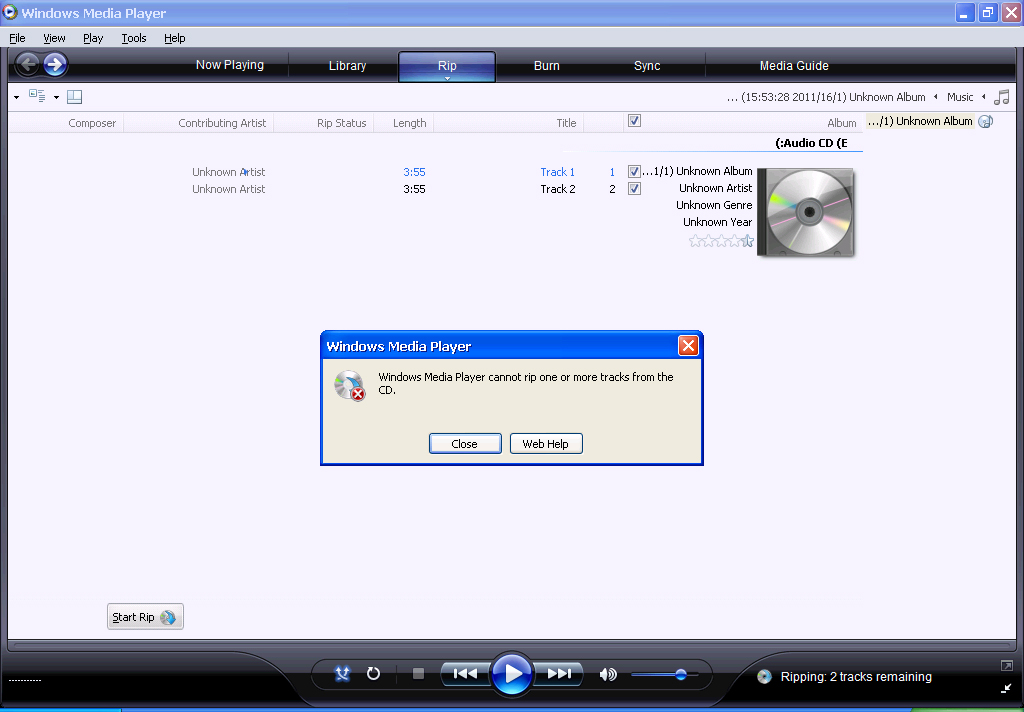Click the Unknown Genre label
Image resolution: width=1024 pixels, height=712 pixels.
click(714, 205)
